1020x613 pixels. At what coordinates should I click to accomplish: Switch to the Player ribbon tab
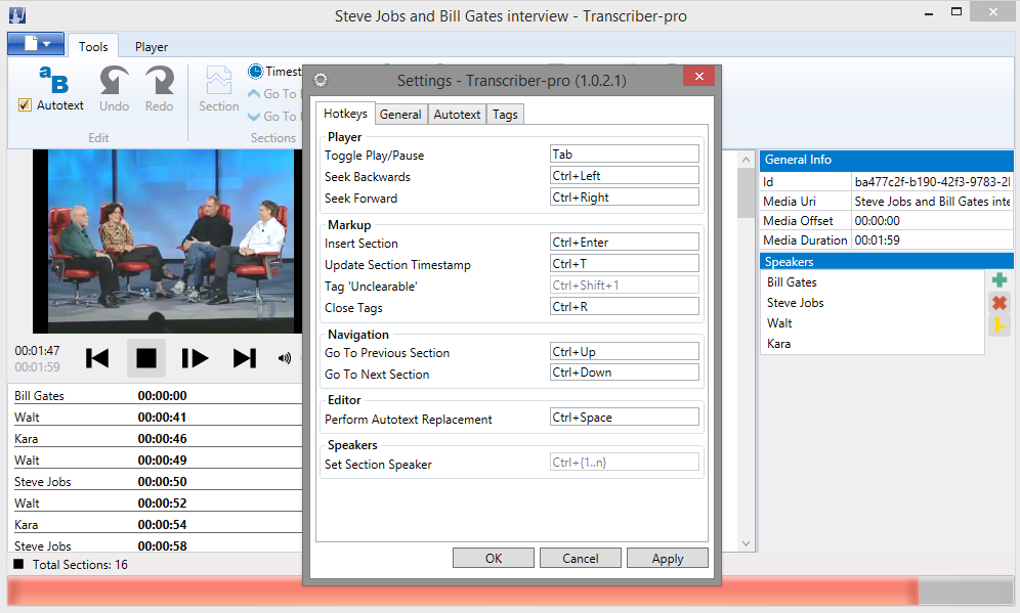pos(152,47)
